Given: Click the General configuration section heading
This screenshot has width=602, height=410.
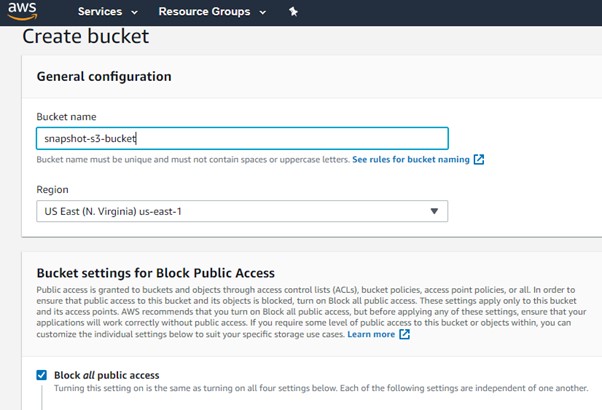Looking at the screenshot, I should click(103, 77).
